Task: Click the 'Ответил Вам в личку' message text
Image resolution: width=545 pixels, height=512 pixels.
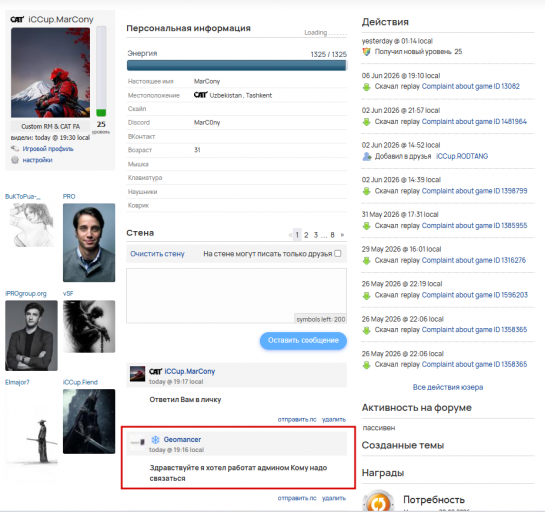Action: [x=185, y=400]
